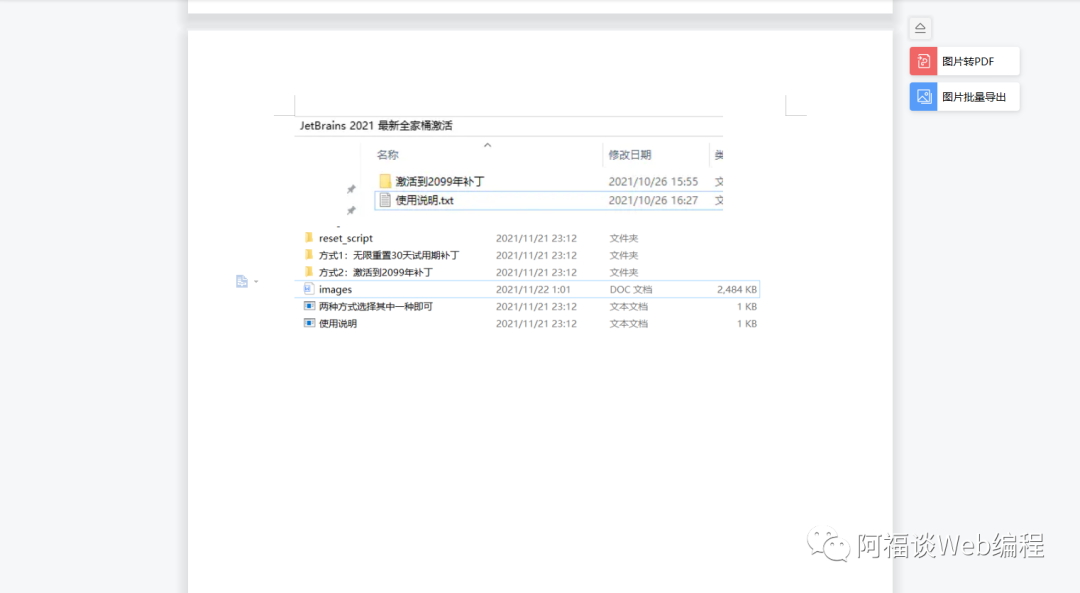
Task: Expand the paste options dropdown arrow
Action: click(x=256, y=281)
